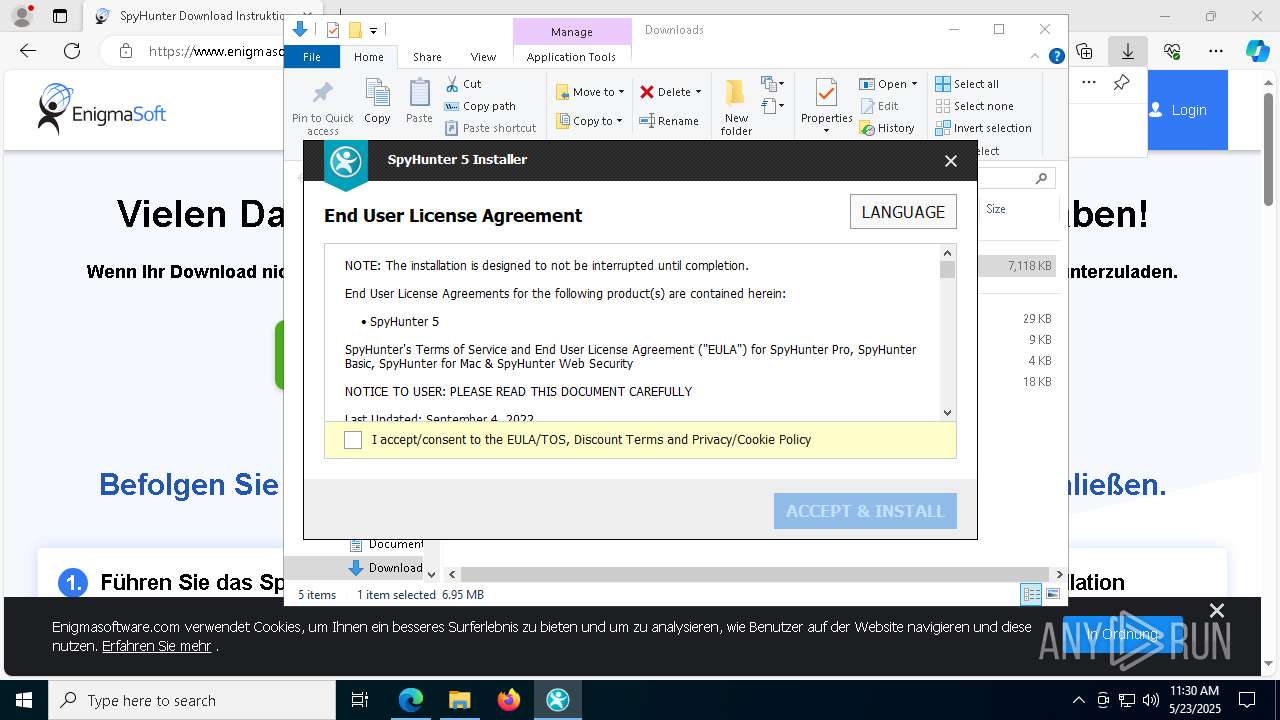
Task: Open the Application Tools ribbon tab
Action: click(x=571, y=57)
